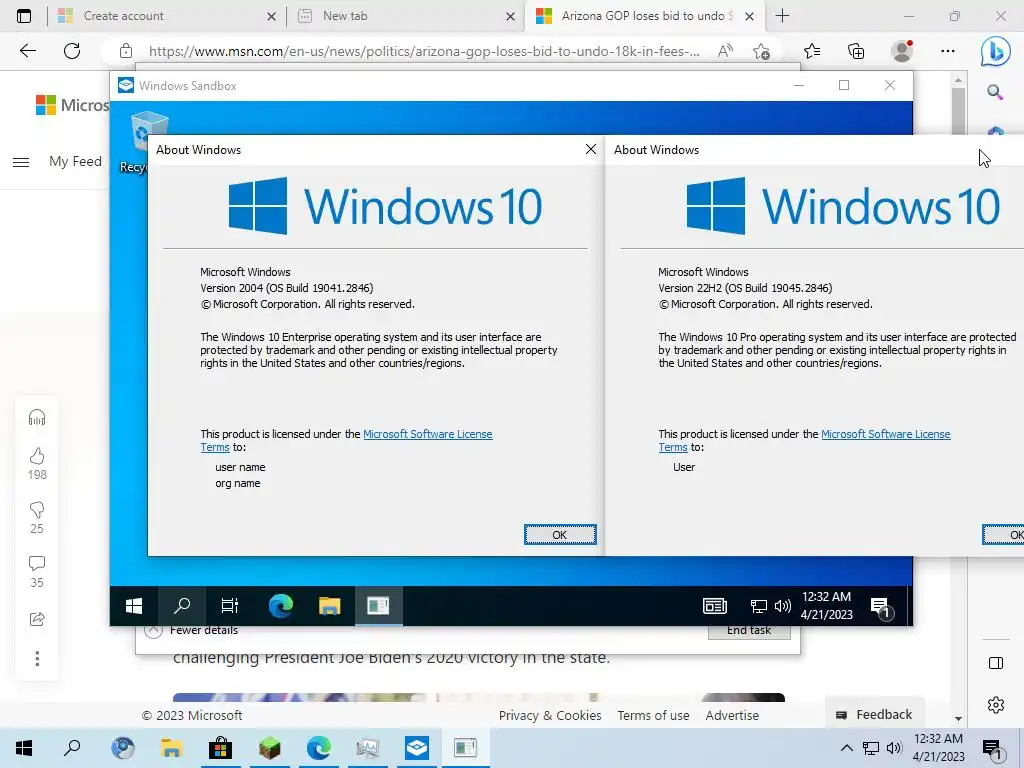Open the Bing chat sidebar icon

(995, 51)
